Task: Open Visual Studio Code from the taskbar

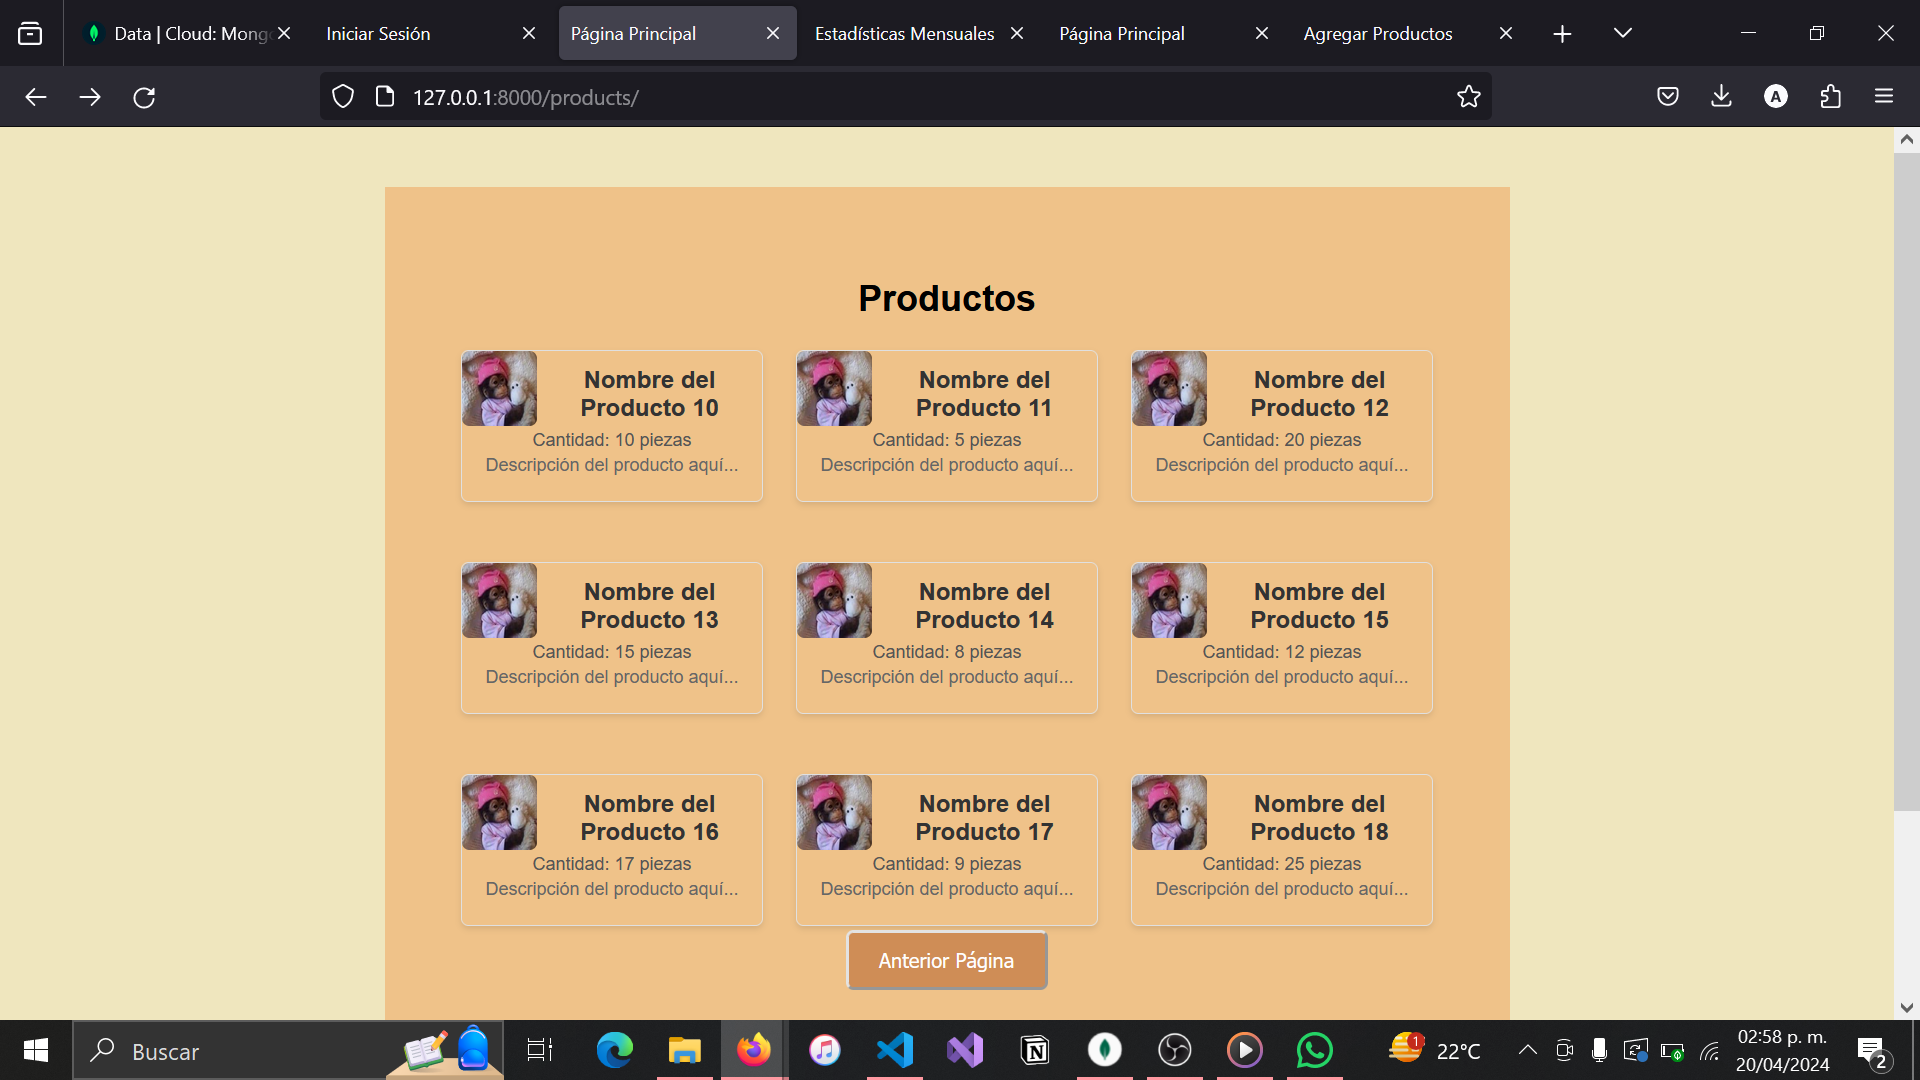Action: tap(895, 1050)
